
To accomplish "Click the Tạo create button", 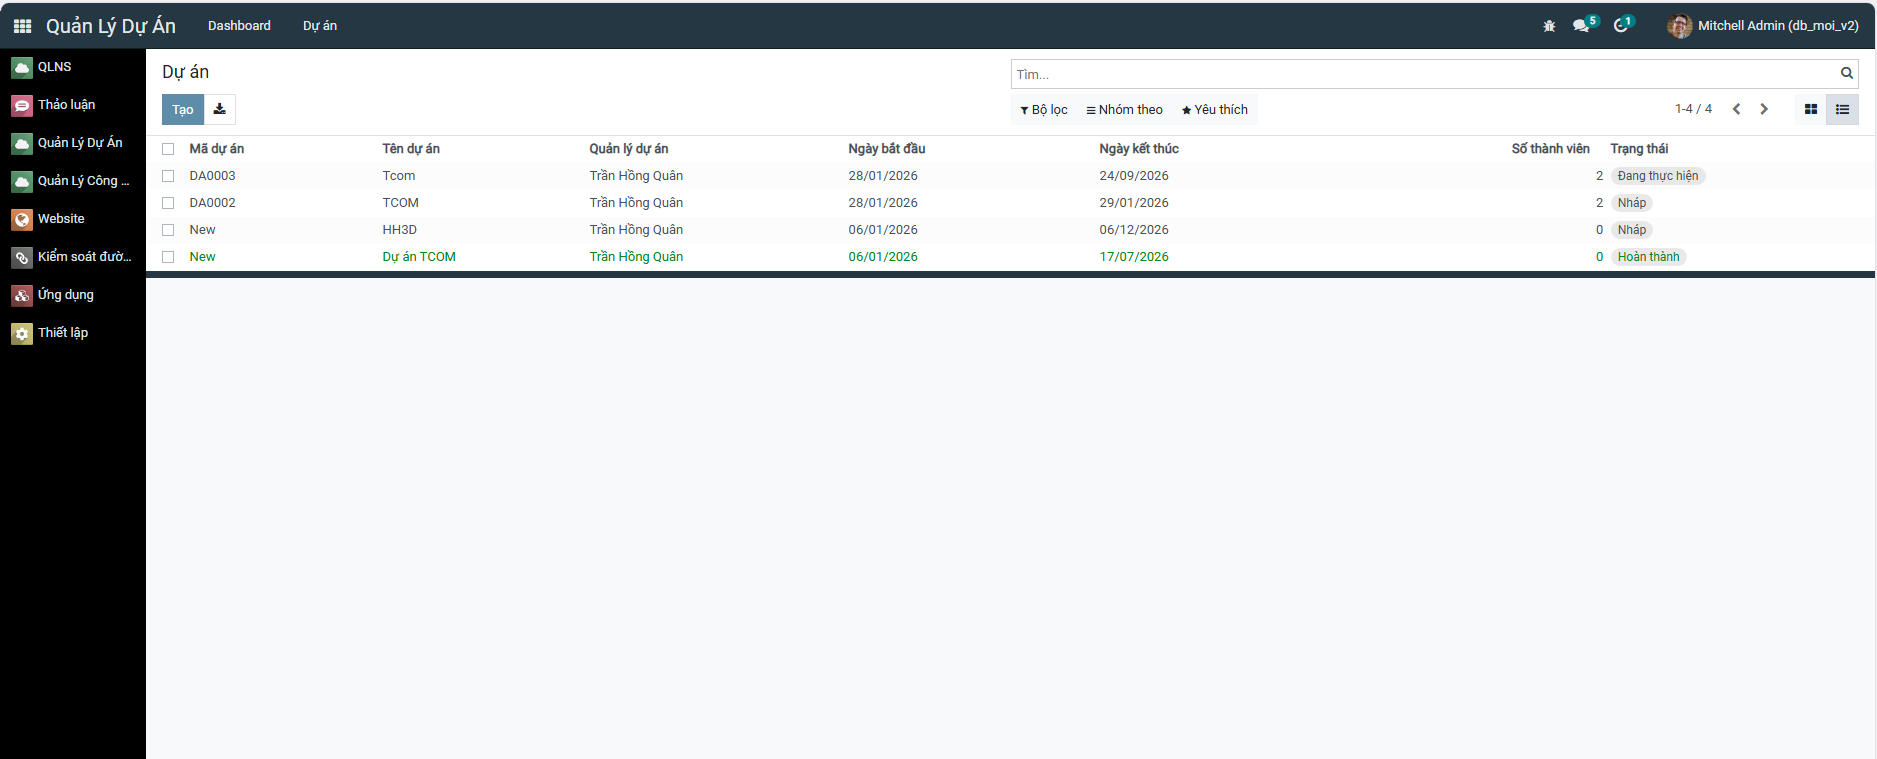I will pos(183,109).
